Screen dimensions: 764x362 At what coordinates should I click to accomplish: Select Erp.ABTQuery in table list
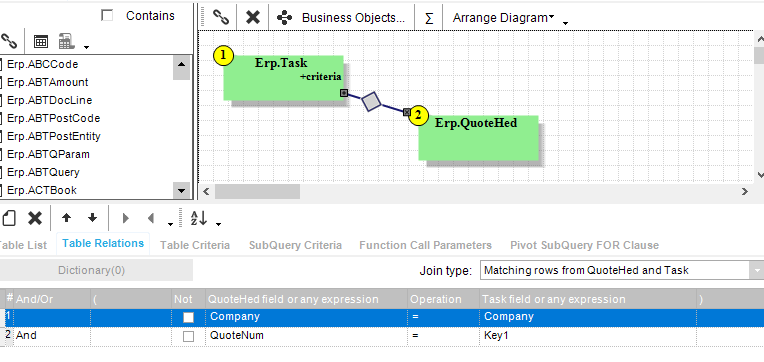point(43,172)
